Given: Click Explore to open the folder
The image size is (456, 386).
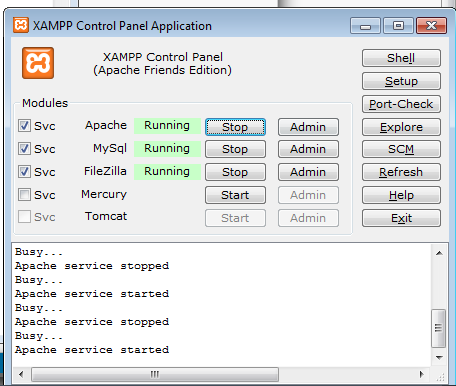Looking at the screenshot, I should pyautogui.click(x=401, y=127).
